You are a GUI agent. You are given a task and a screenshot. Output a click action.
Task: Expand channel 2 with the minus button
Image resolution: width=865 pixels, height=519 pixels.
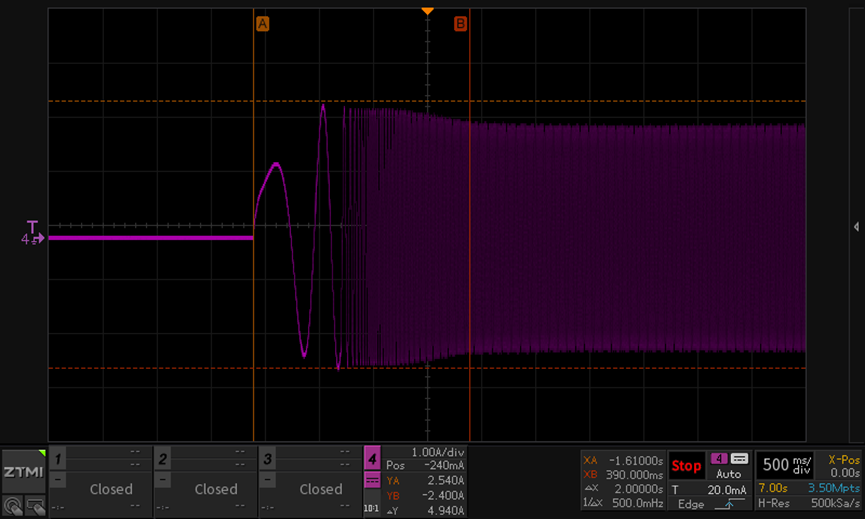[162, 479]
